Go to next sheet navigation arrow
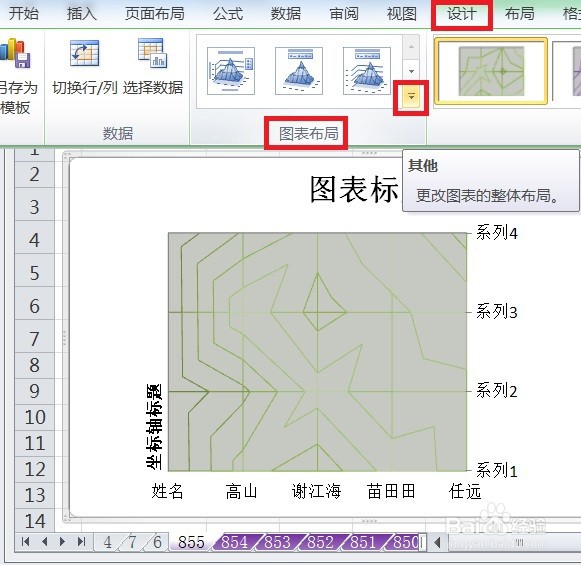 coord(62,542)
